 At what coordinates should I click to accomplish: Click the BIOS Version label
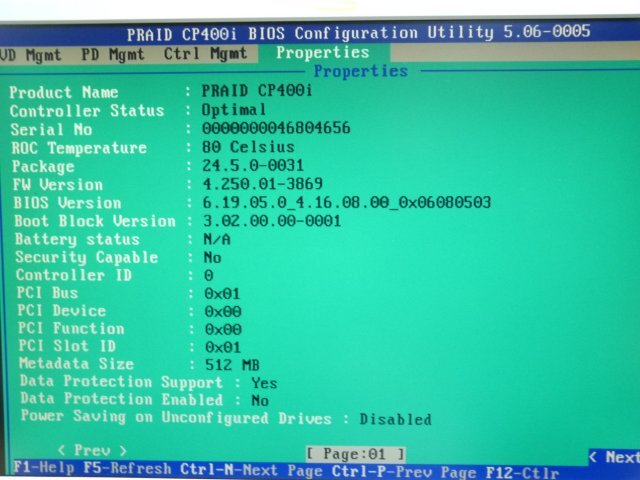(x=67, y=203)
